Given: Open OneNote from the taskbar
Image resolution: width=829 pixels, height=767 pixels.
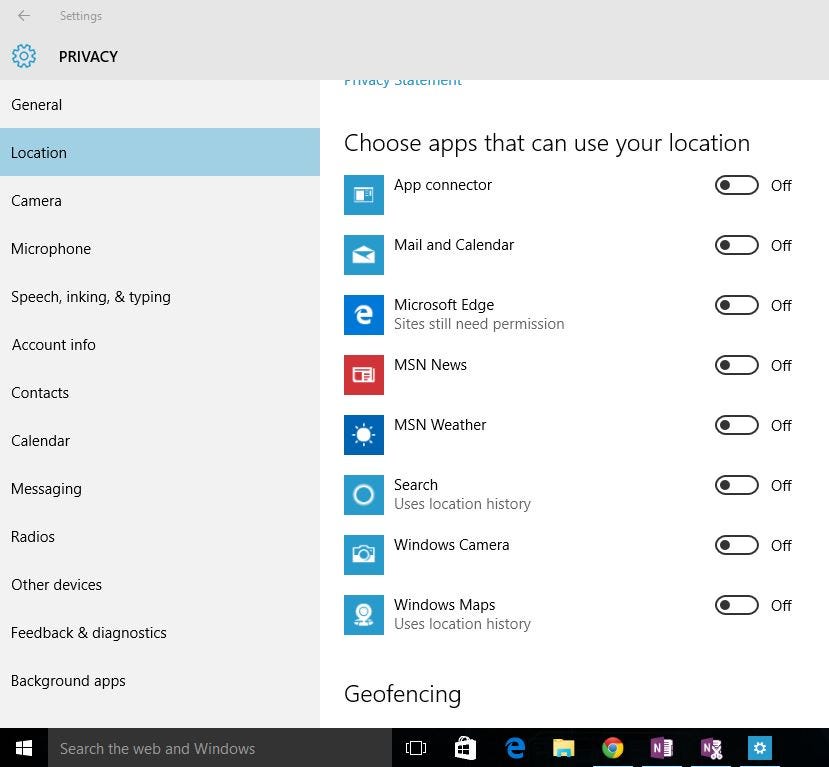Looking at the screenshot, I should (661, 748).
